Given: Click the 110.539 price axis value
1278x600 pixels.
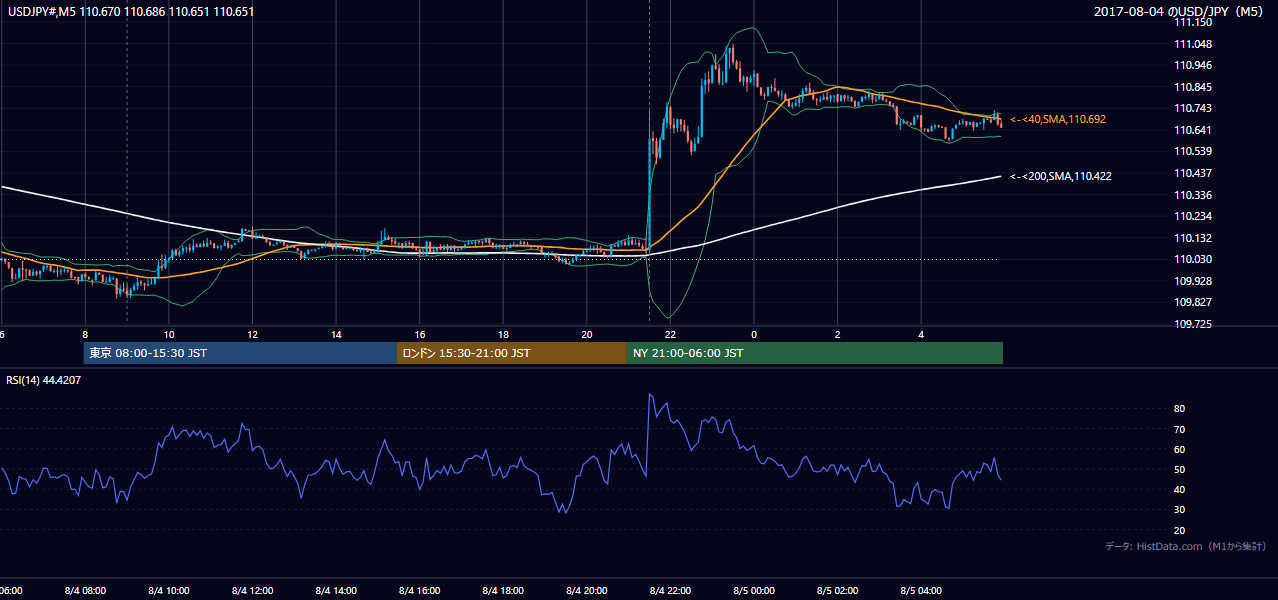Looking at the screenshot, I should pos(1193,152).
